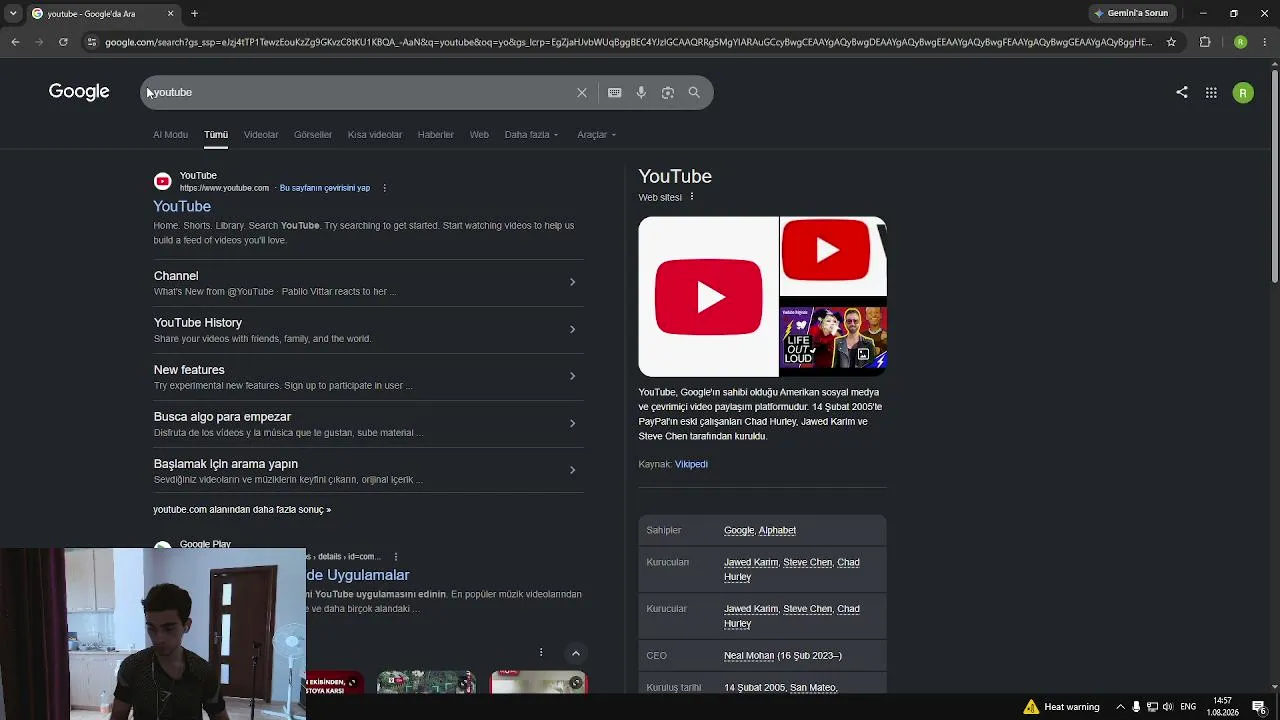
Task: Collapse the section using the up chevron
Action: coord(575,653)
